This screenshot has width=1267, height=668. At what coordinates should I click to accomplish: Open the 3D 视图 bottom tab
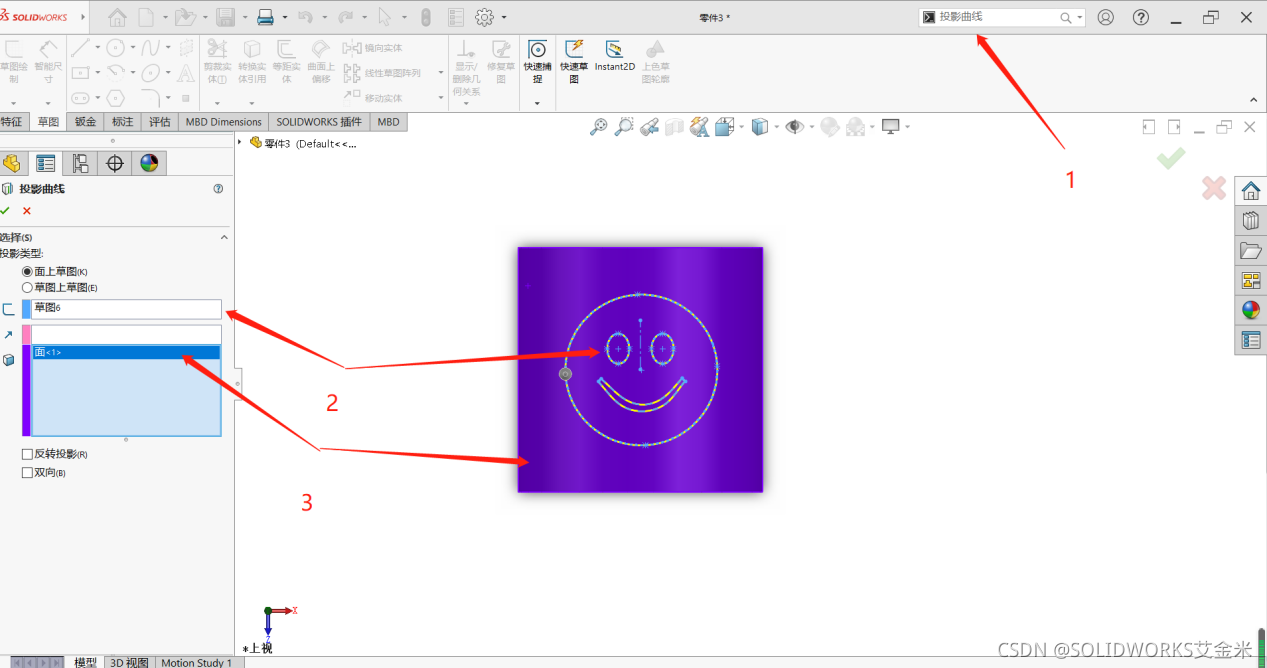click(x=129, y=662)
